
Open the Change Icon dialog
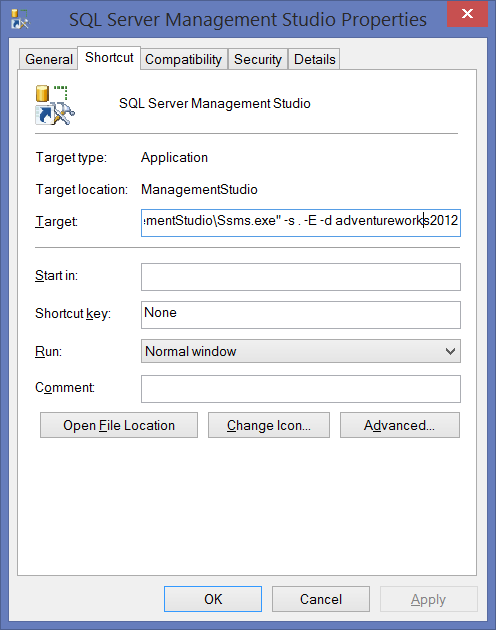pyautogui.click(x=269, y=425)
